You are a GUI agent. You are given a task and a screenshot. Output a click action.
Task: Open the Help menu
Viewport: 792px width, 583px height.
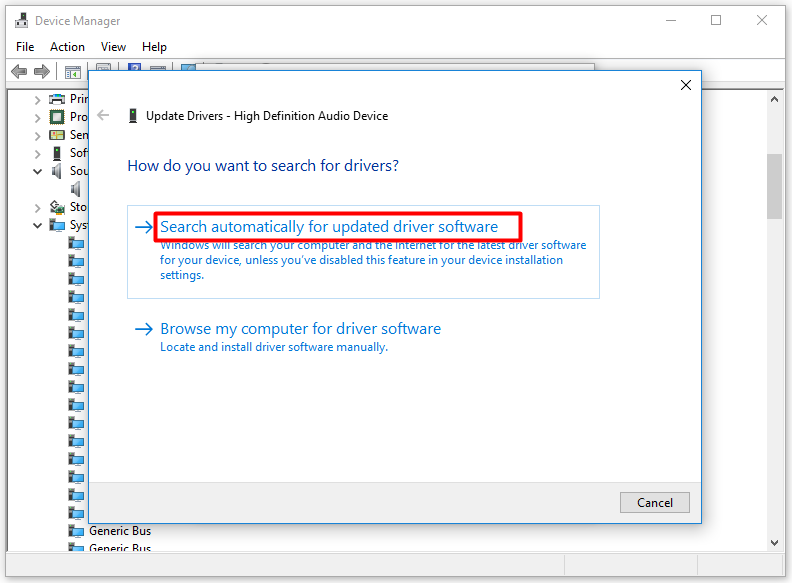pyautogui.click(x=154, y=47)
